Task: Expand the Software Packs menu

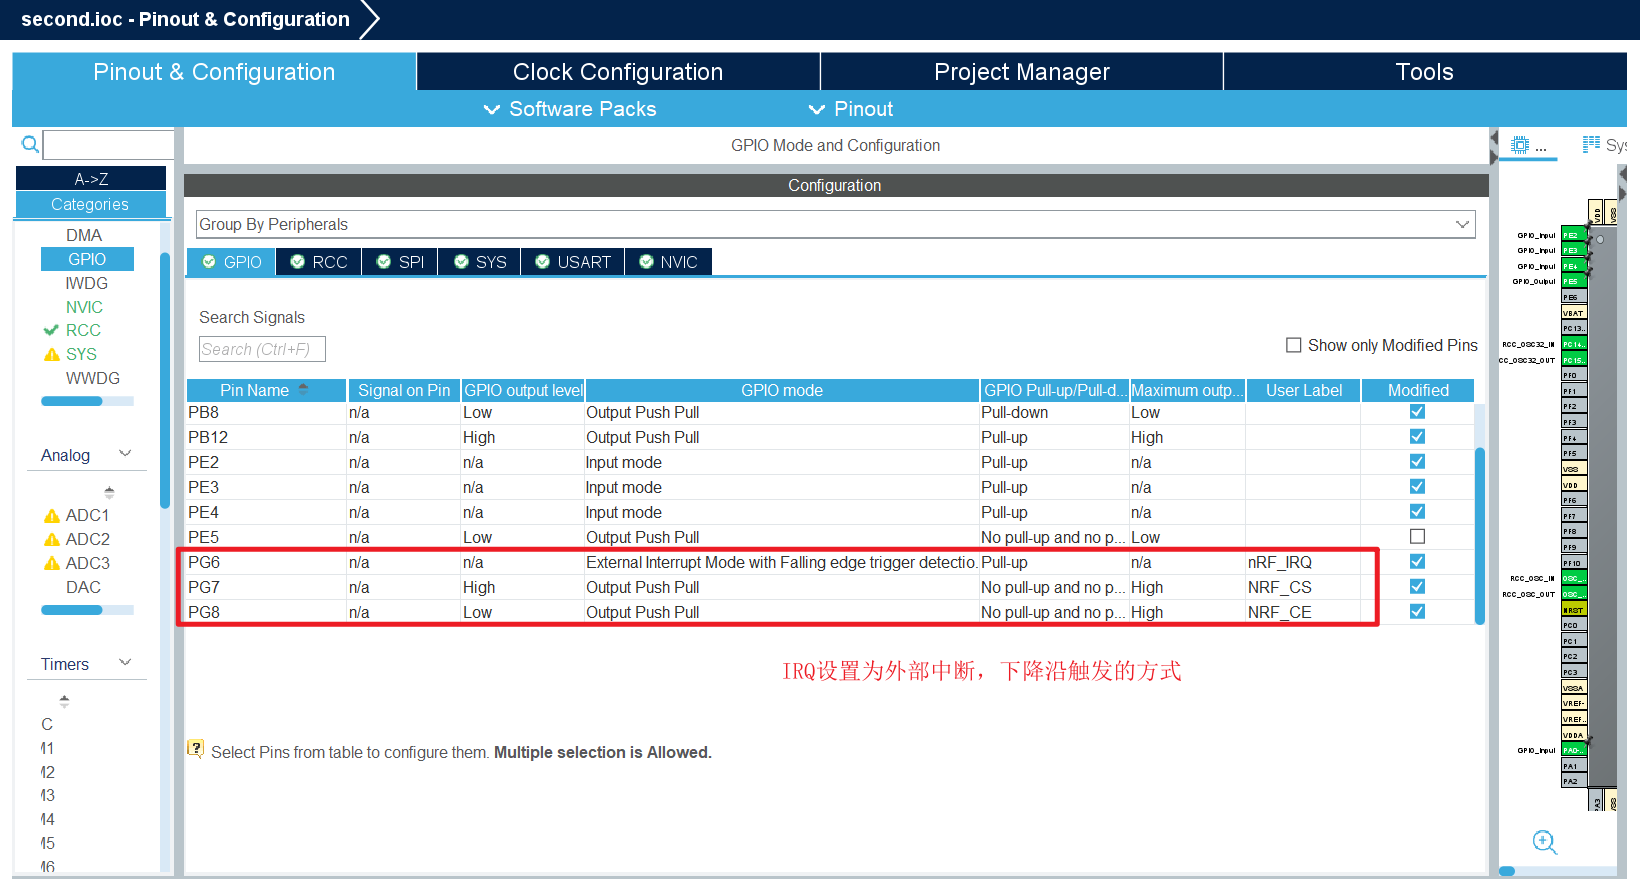Action: 570,109
